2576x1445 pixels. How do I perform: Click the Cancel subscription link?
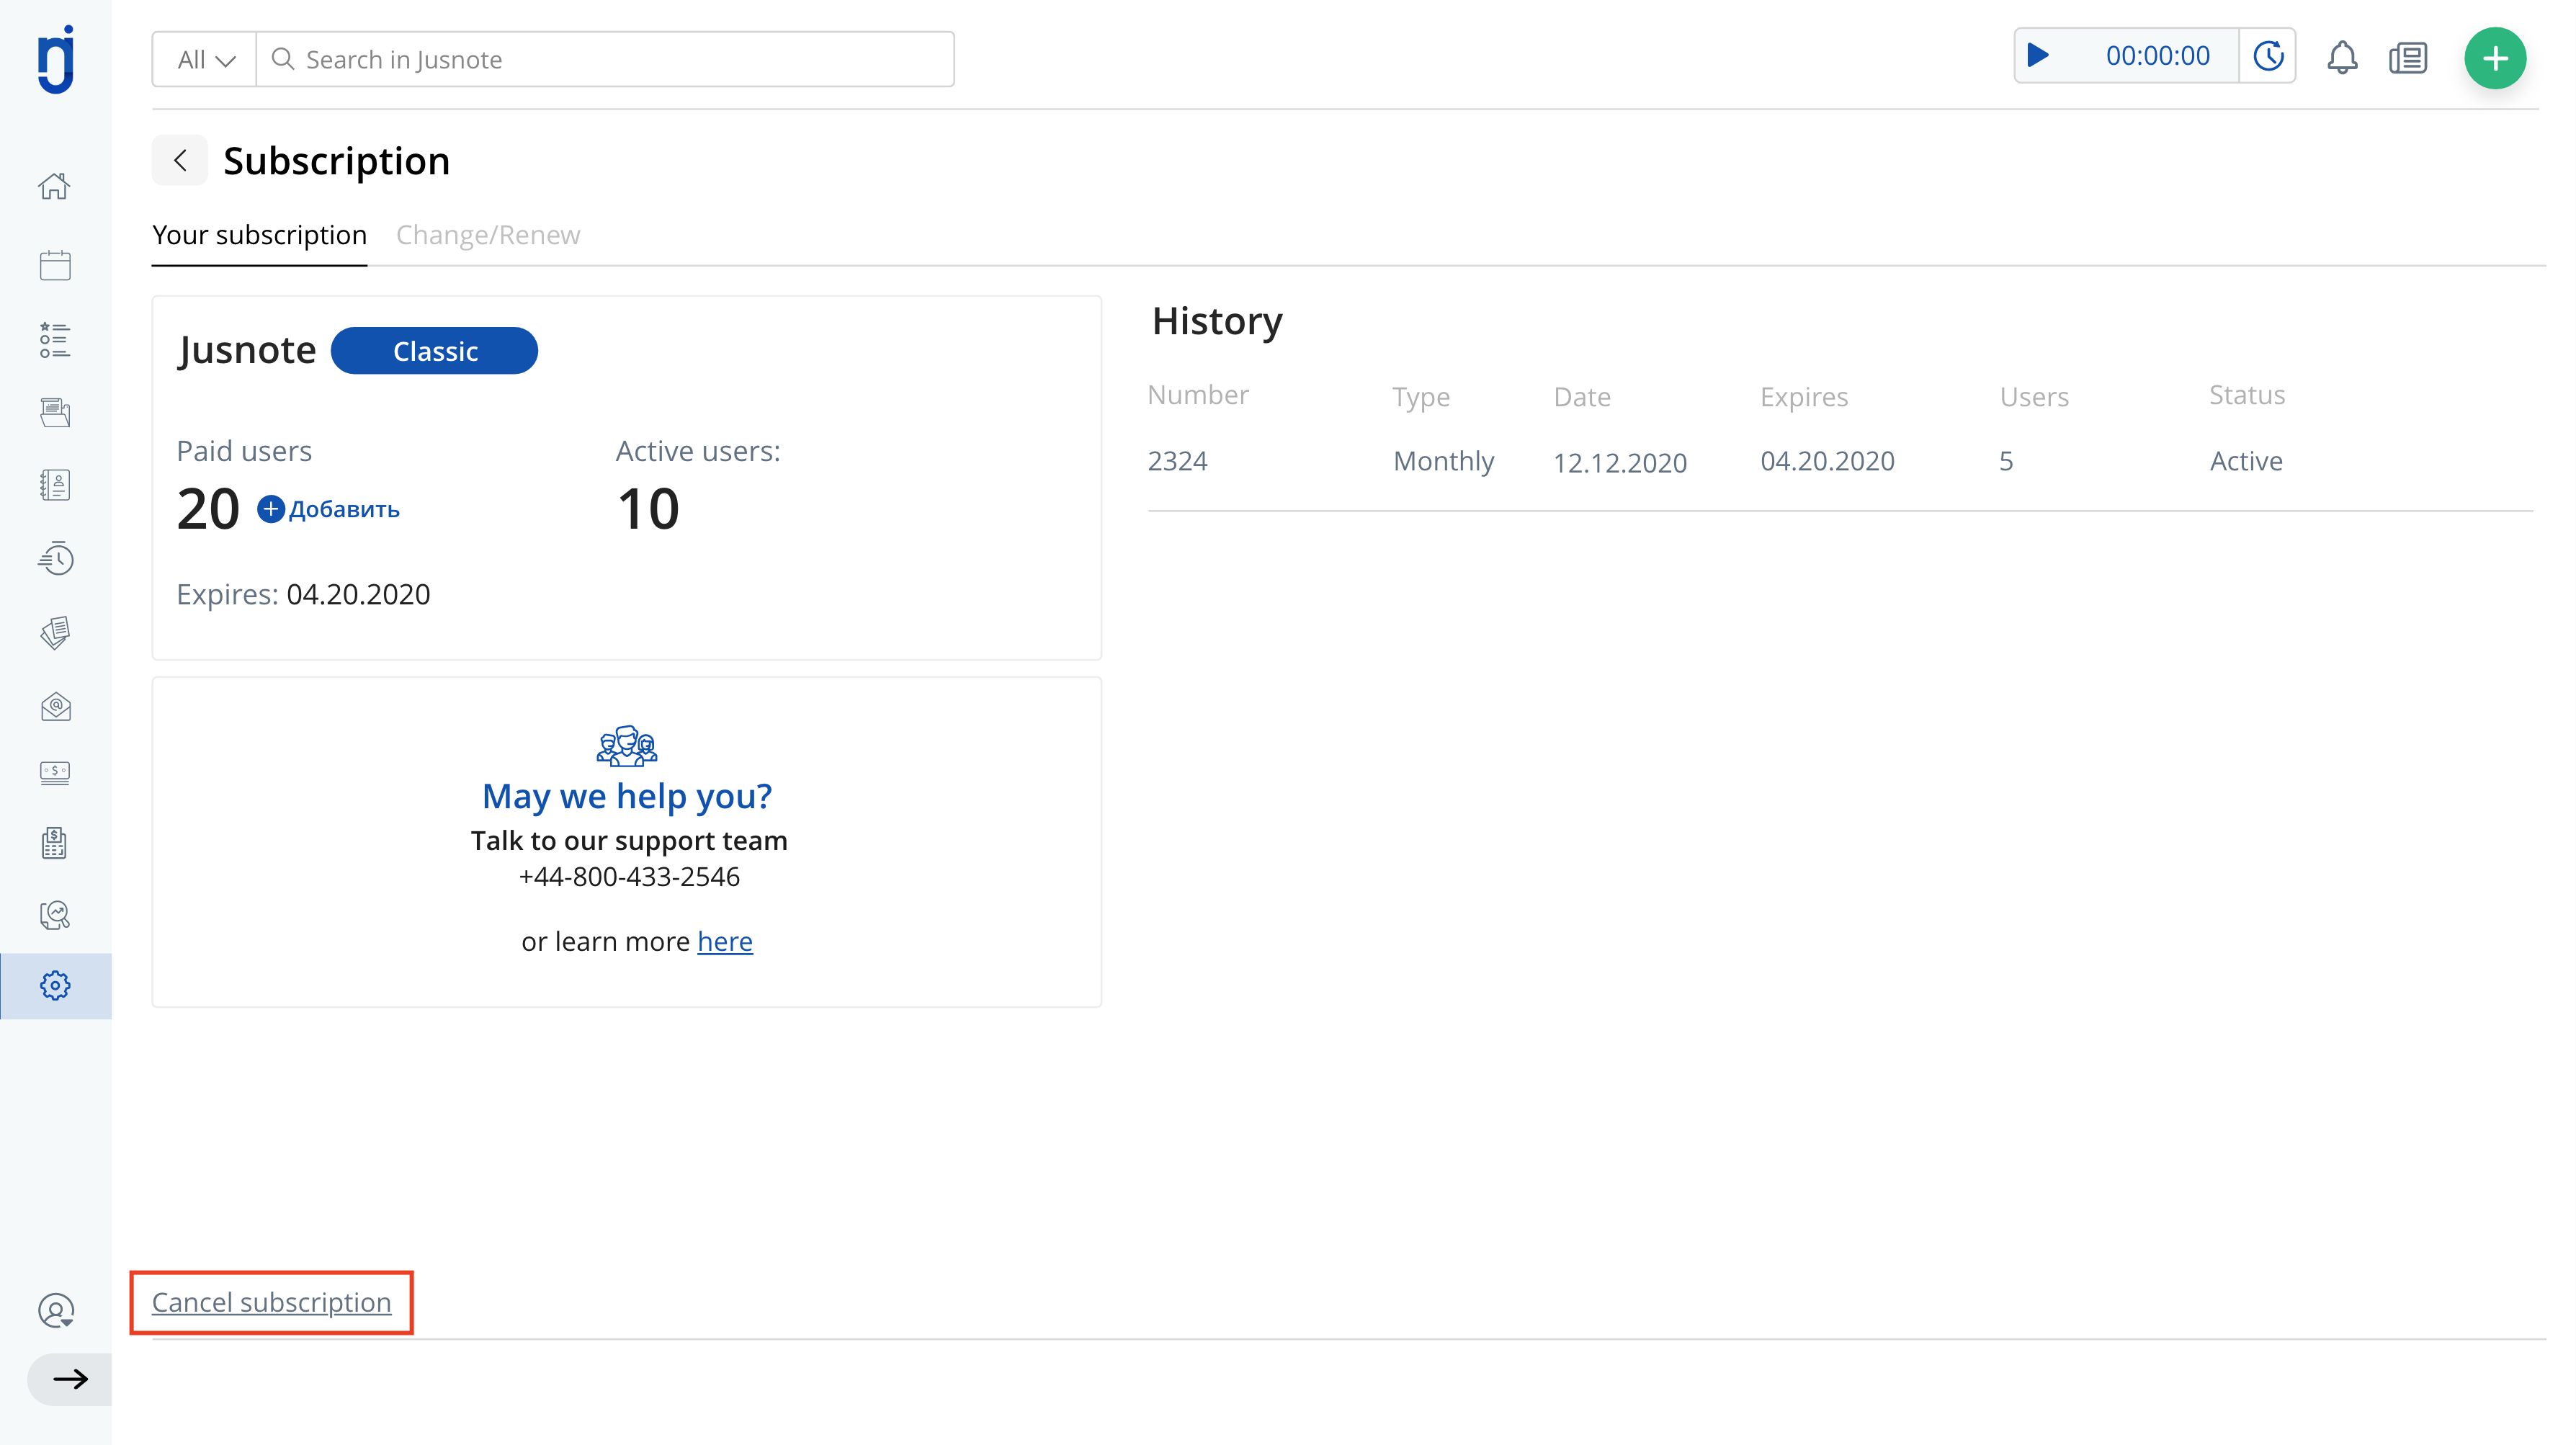pos(271,1302)
